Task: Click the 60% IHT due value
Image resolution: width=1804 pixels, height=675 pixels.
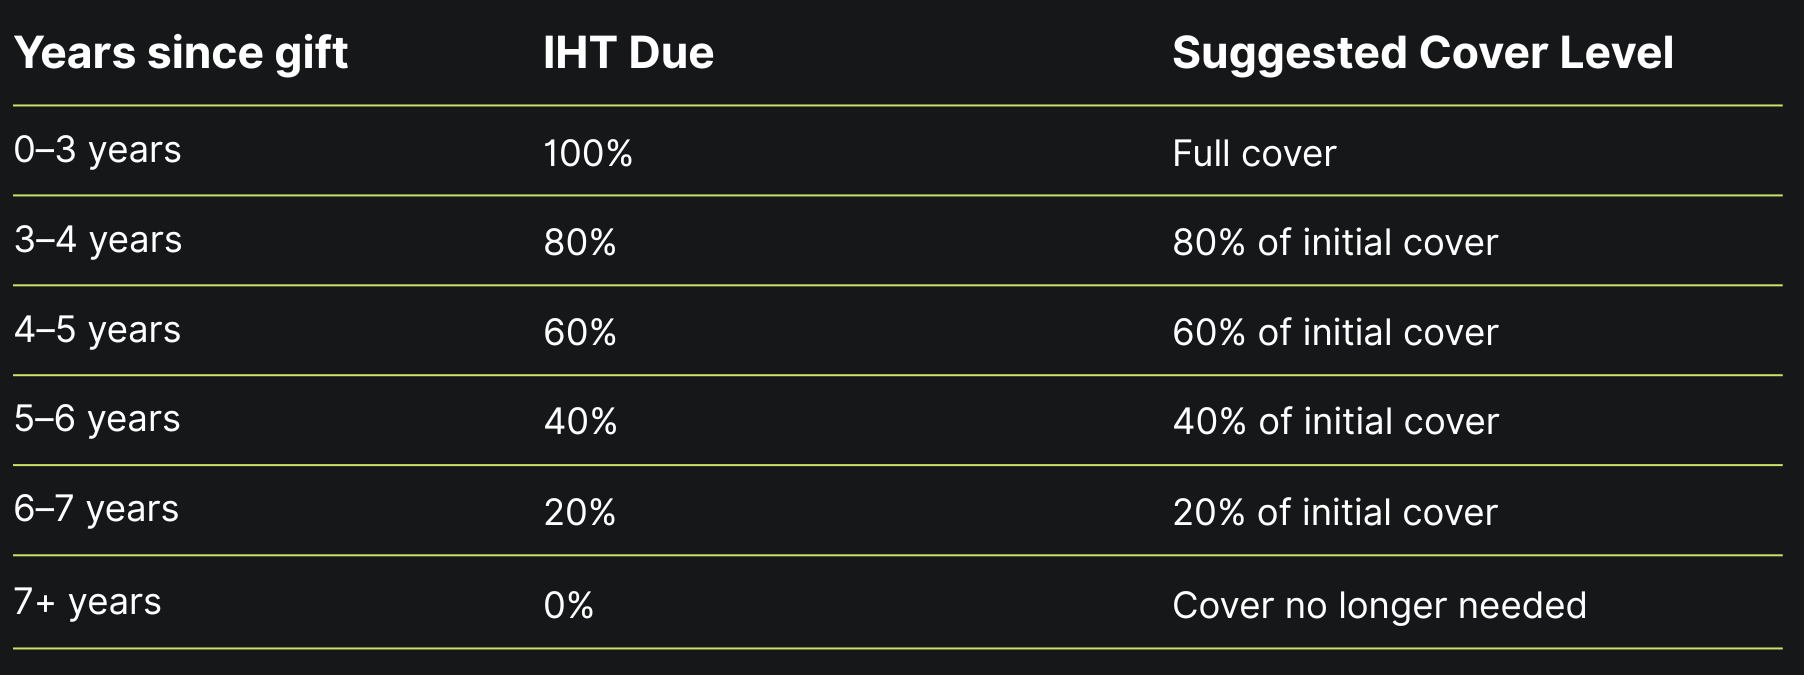Action: click(580, 333)
